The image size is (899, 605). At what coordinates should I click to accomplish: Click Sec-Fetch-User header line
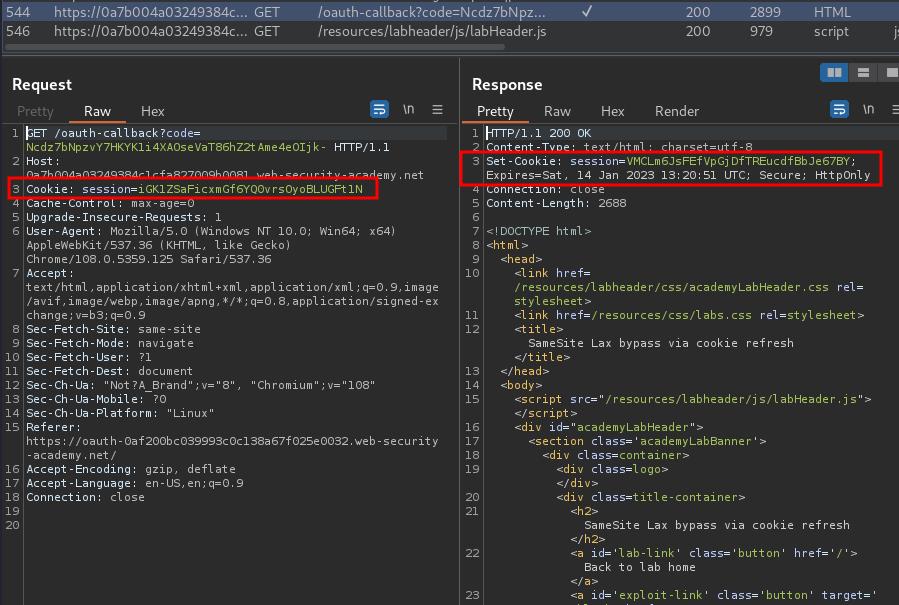coord(88,357)
